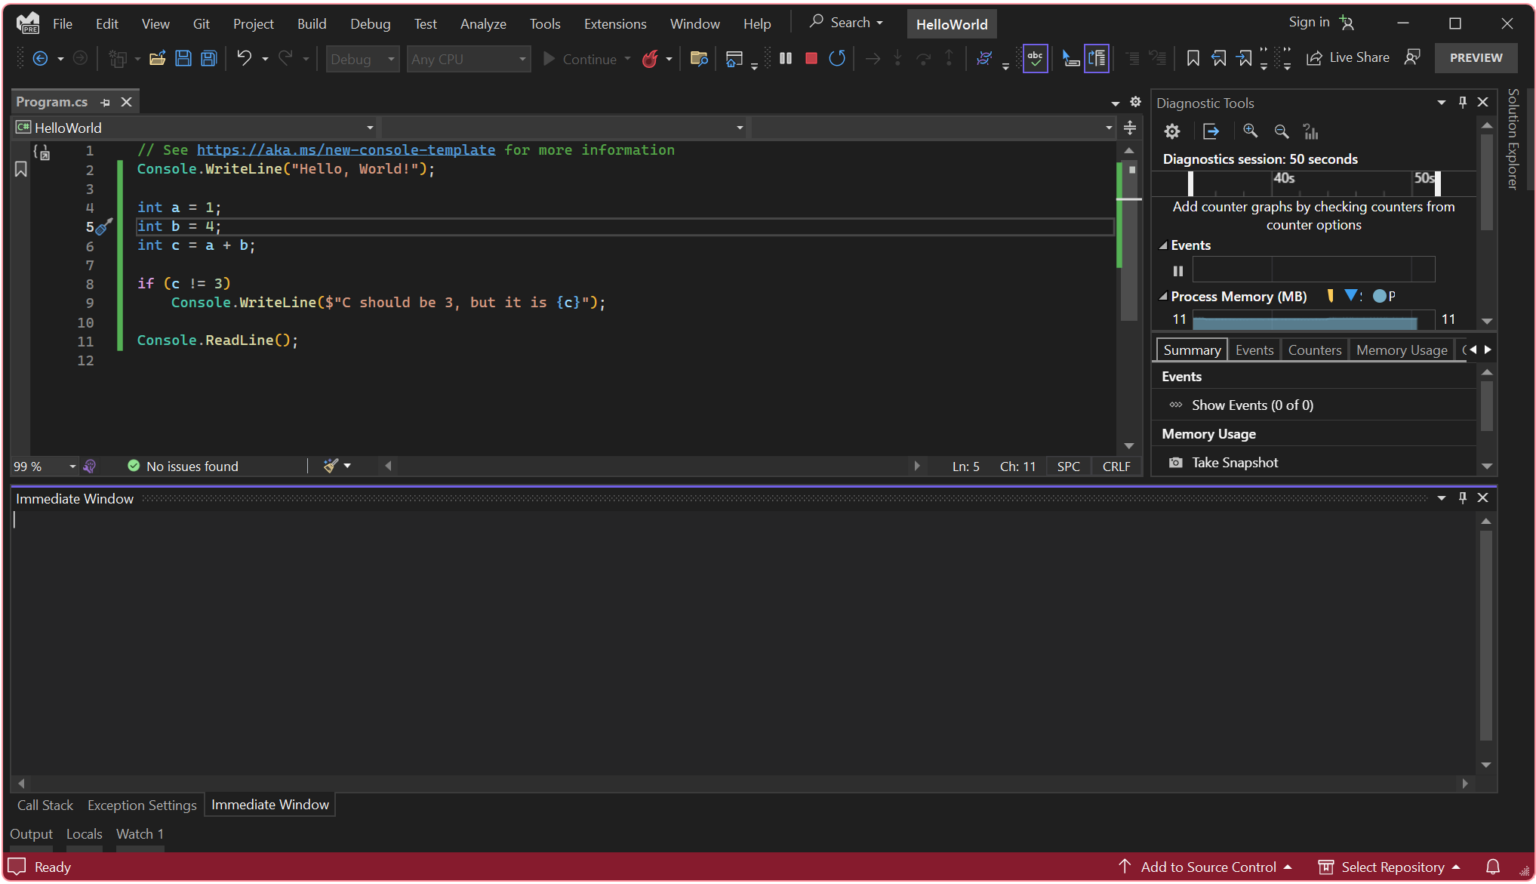Zoom in on the diagnostics timeline
Screen dimensions: 1536x884
click(1250, 131)
